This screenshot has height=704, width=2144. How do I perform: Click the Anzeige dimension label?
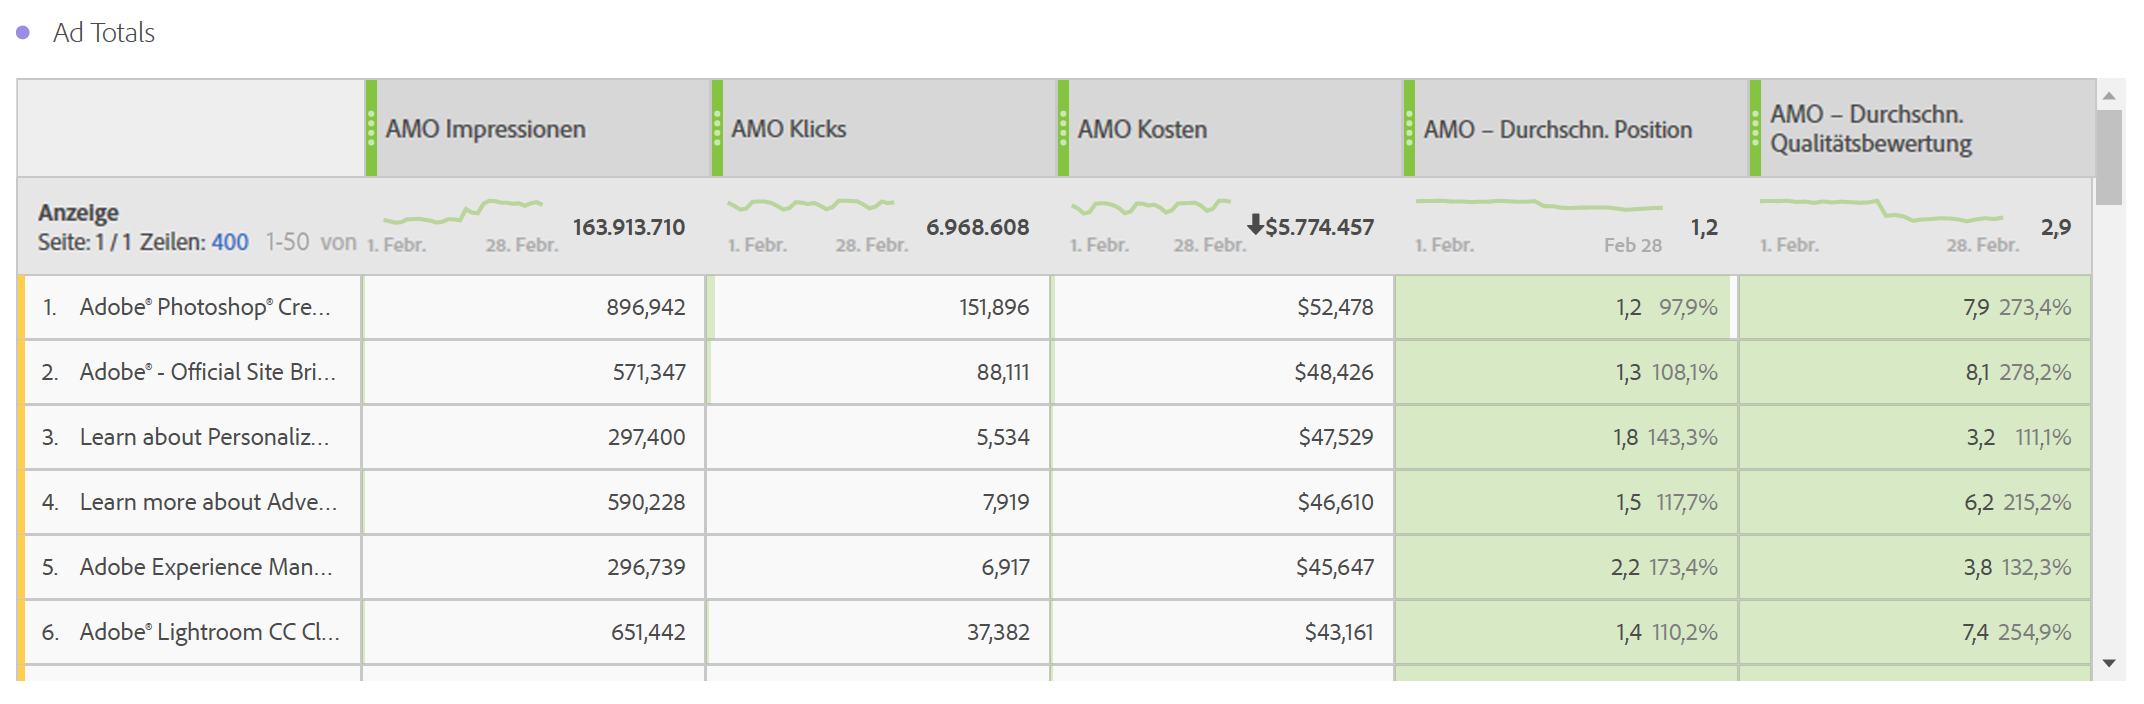coord(78,212)
